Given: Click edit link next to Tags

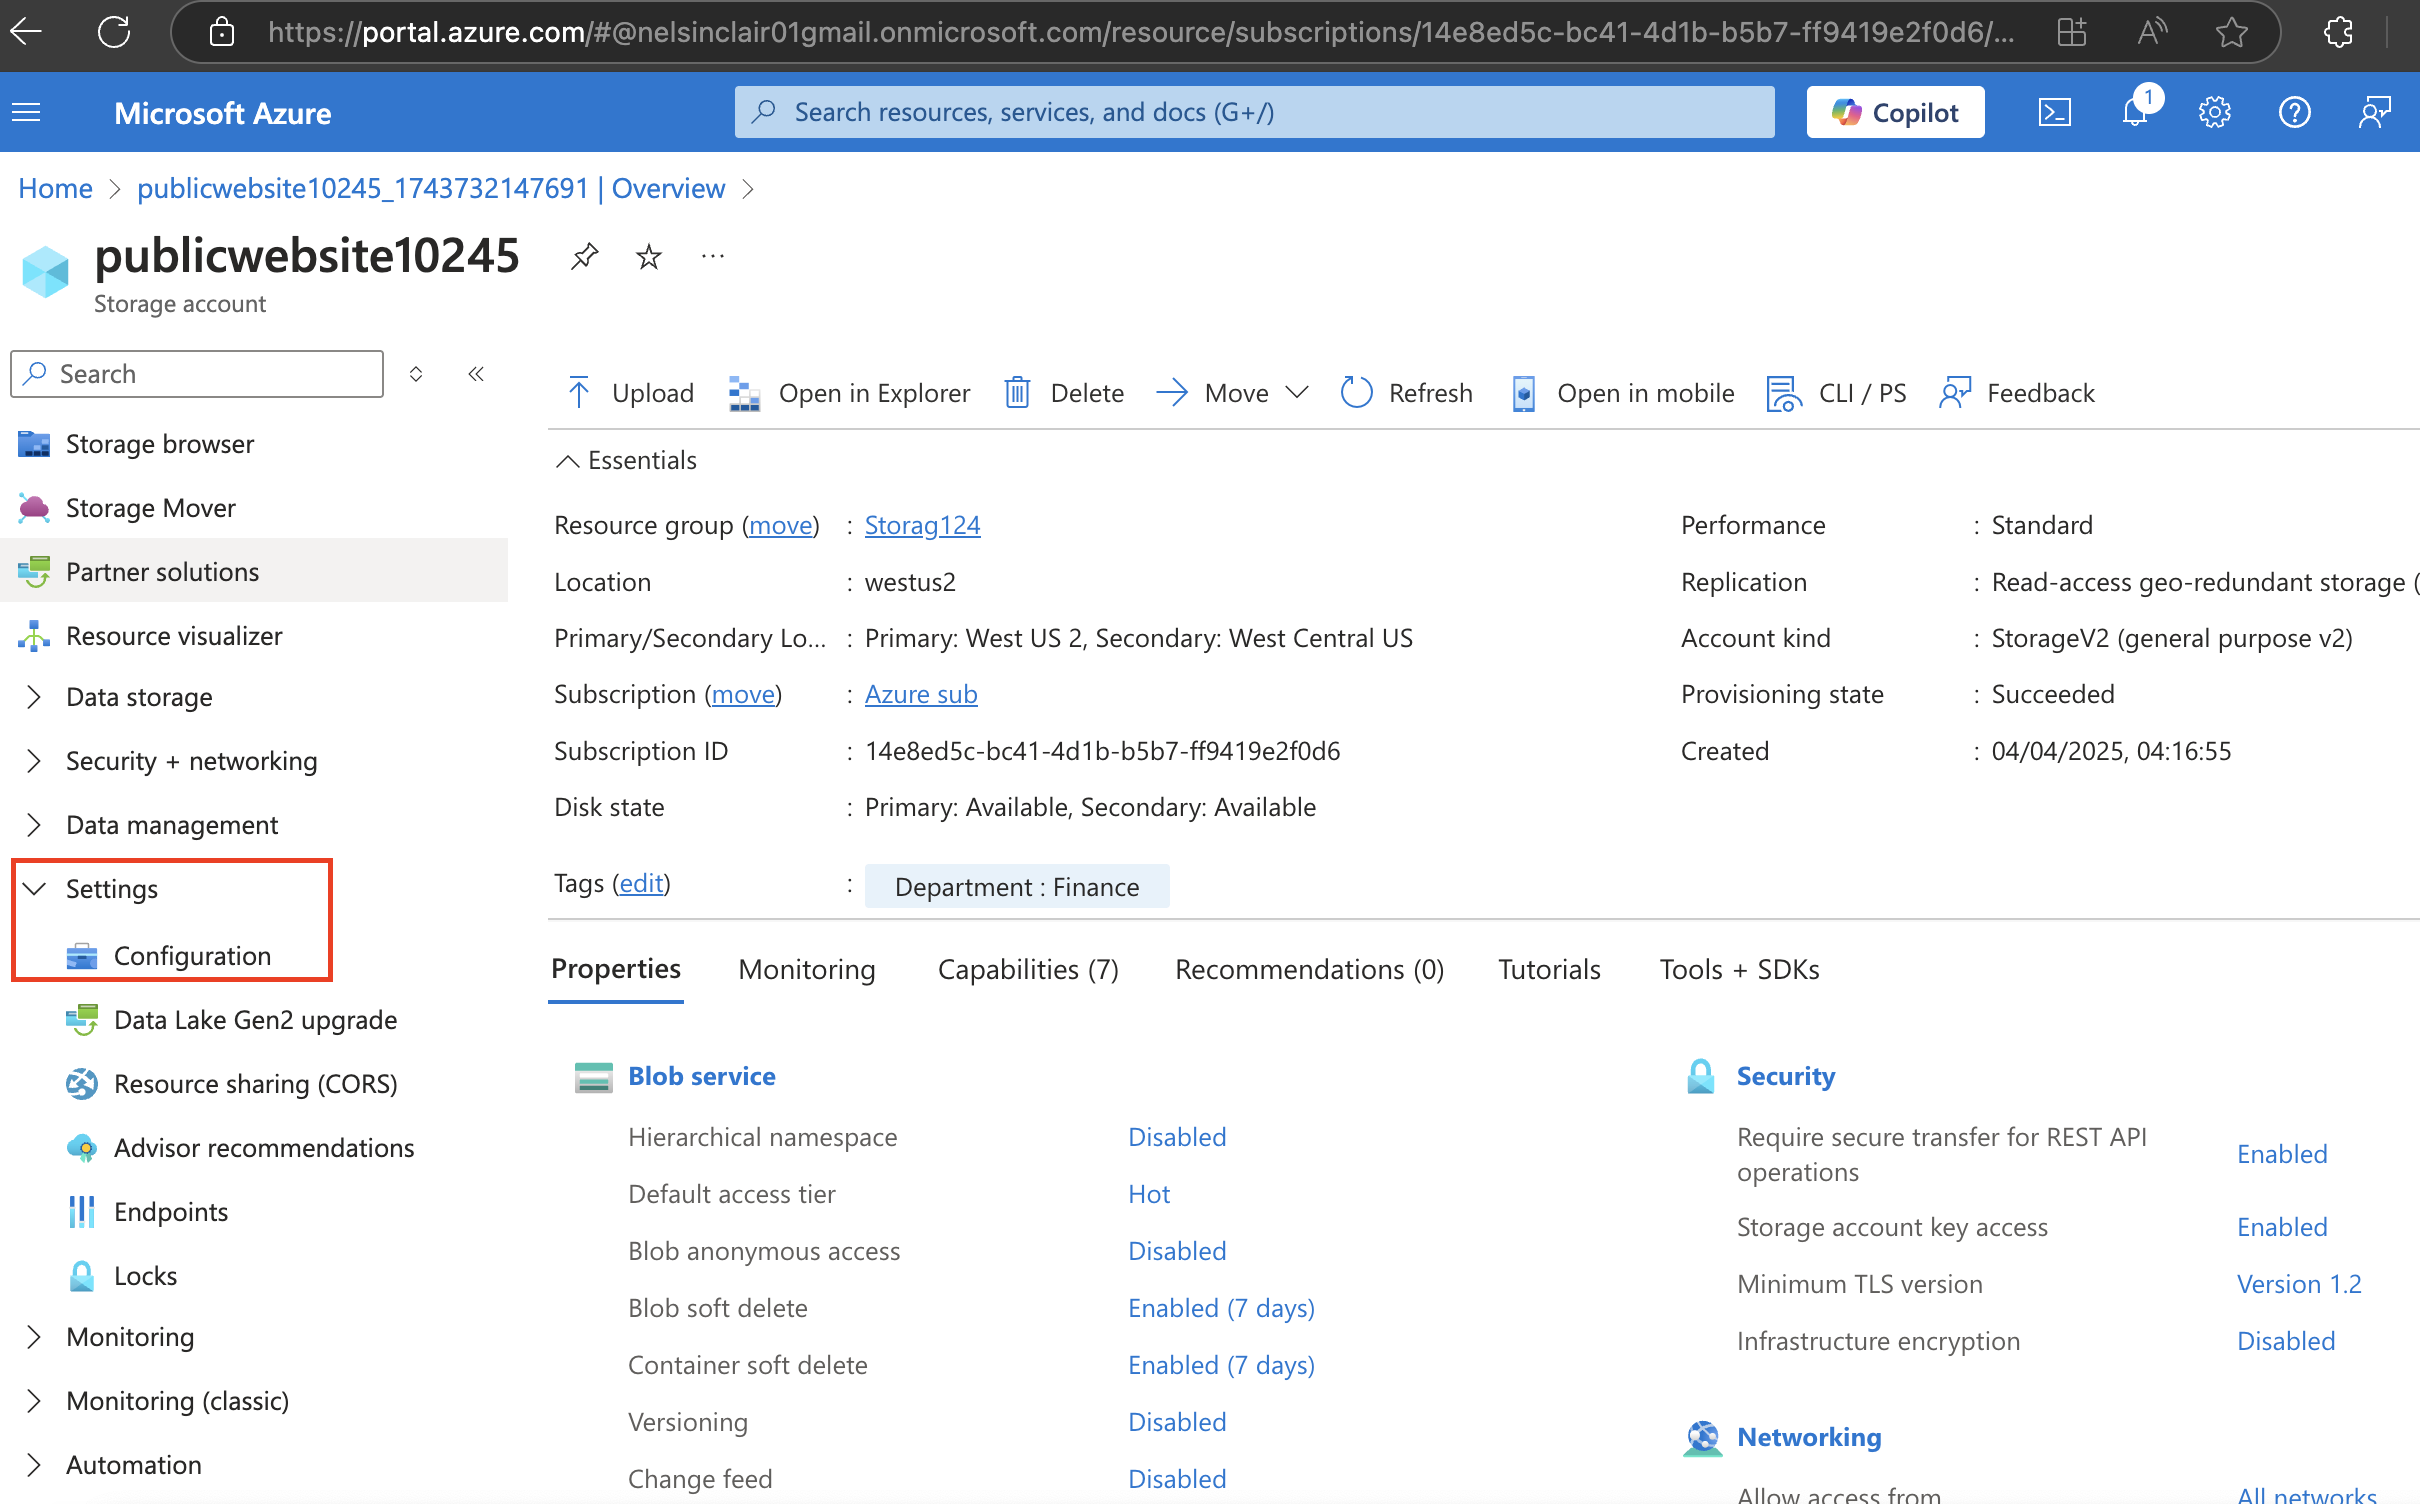Looking at the screenshot, I should (641, 883).
